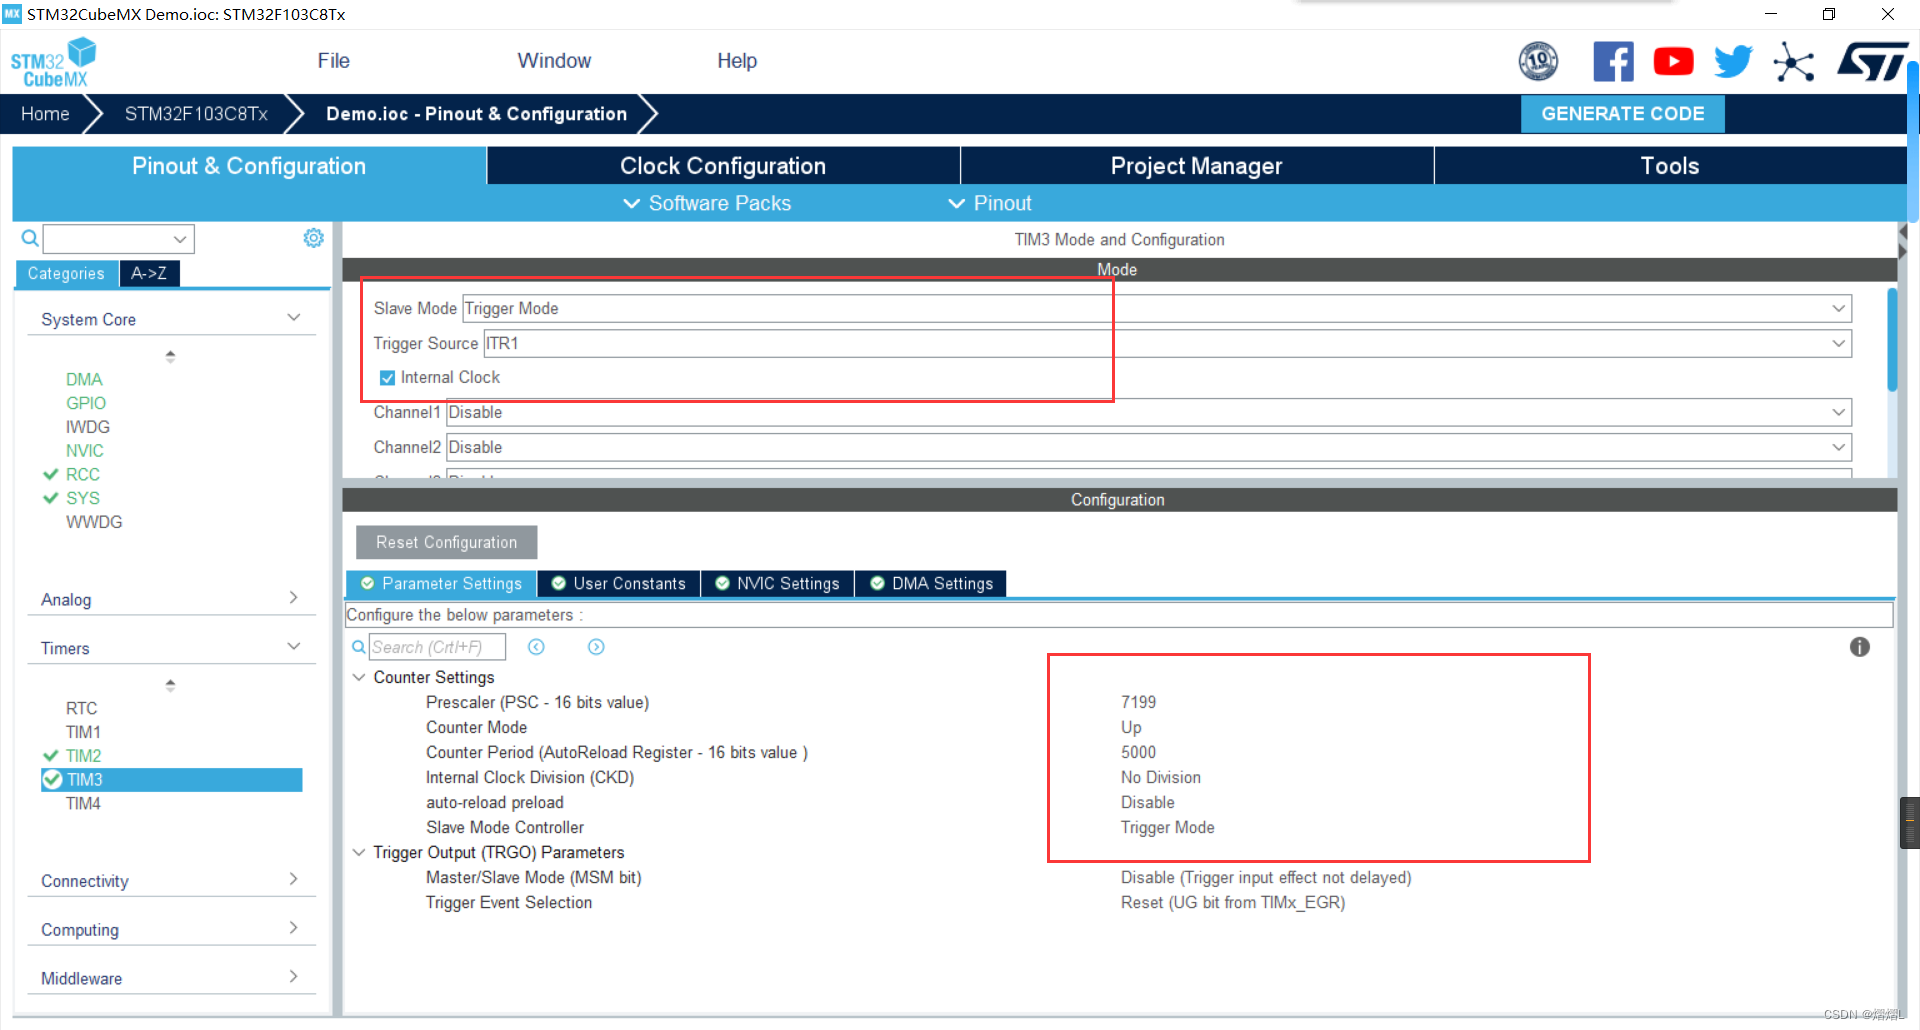Select GPIO in System Core
The image size is (1920, 1030).
pos(86,403)
